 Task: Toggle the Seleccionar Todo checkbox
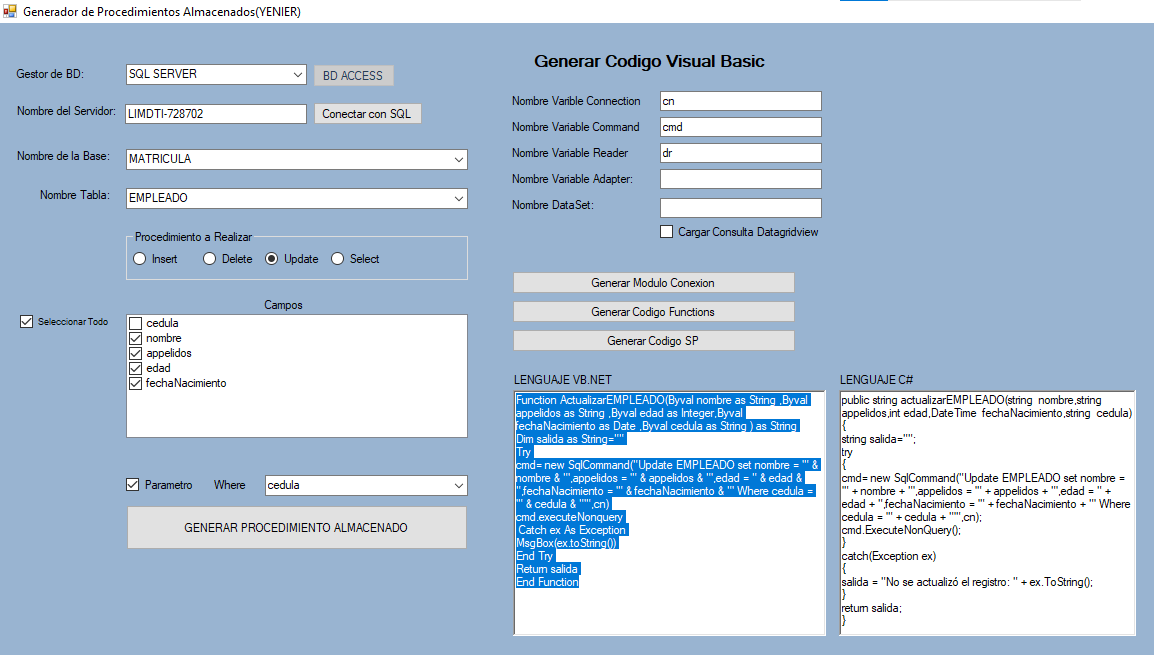point(27,322)
